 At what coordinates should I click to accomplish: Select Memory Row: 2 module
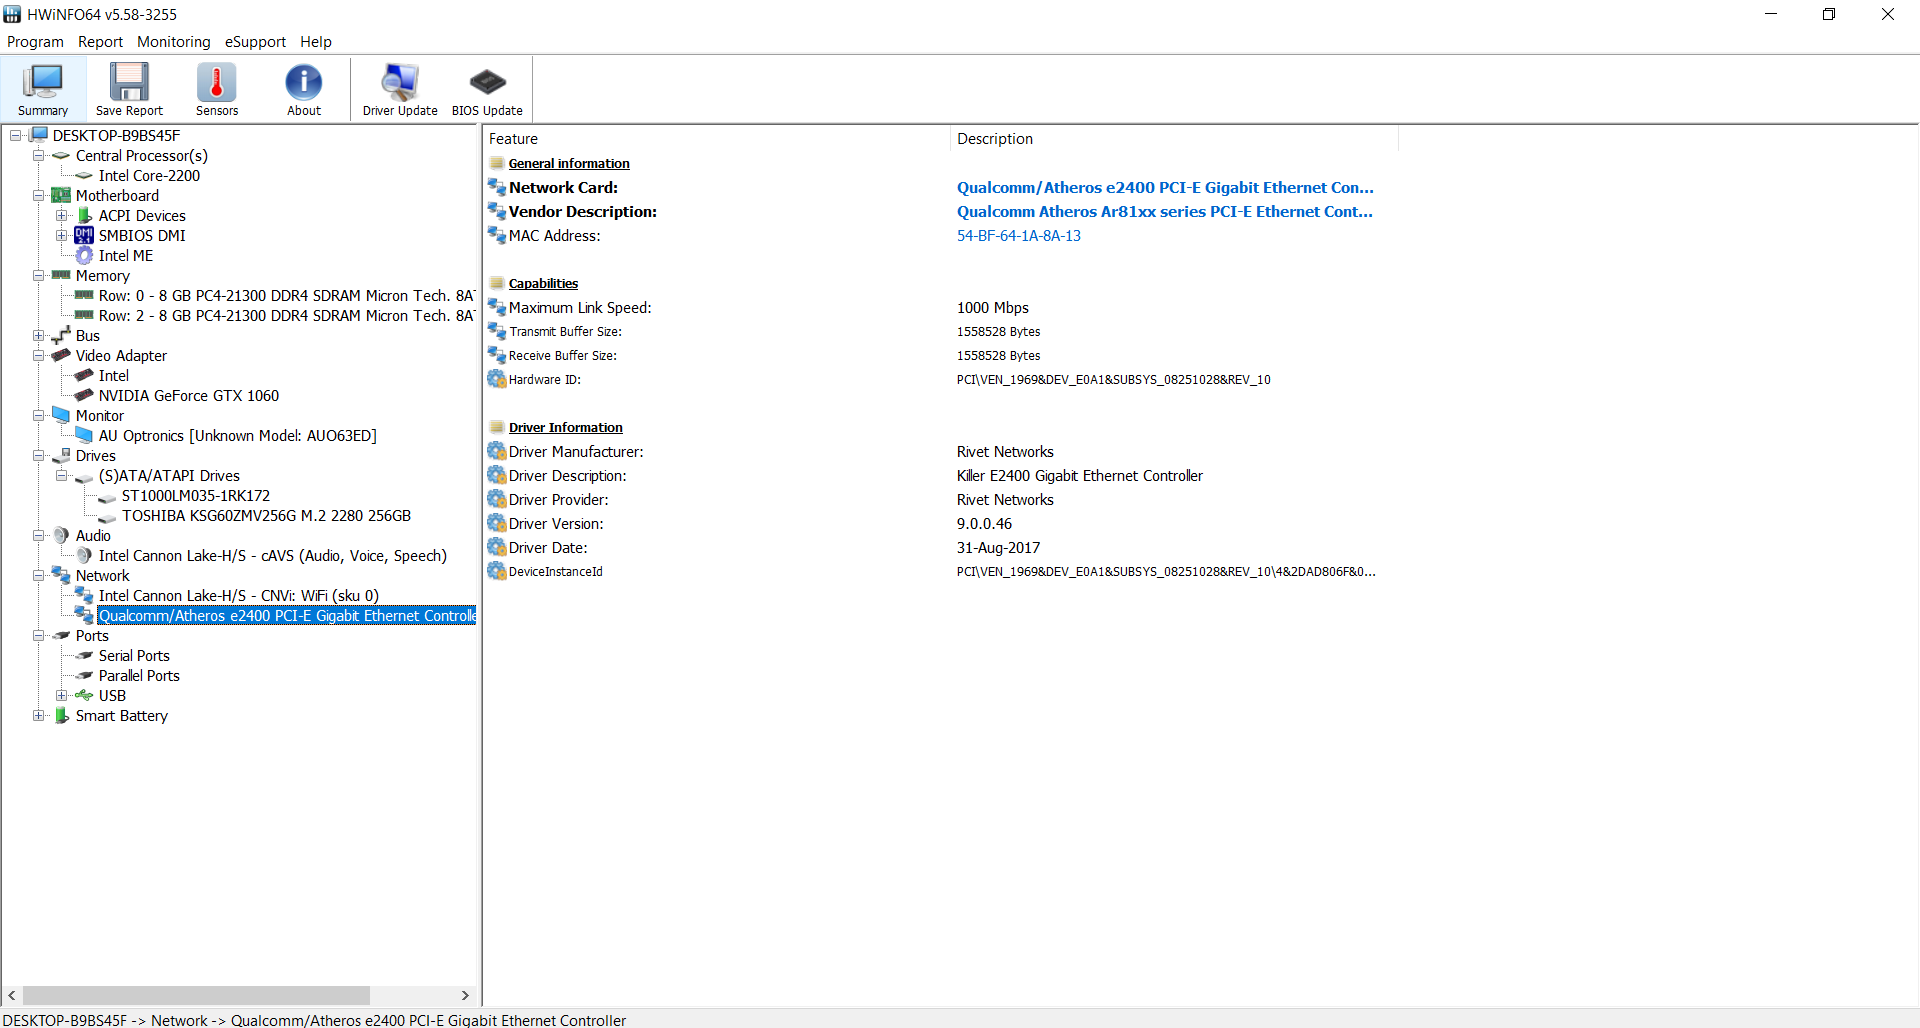(x=286, y=315)
